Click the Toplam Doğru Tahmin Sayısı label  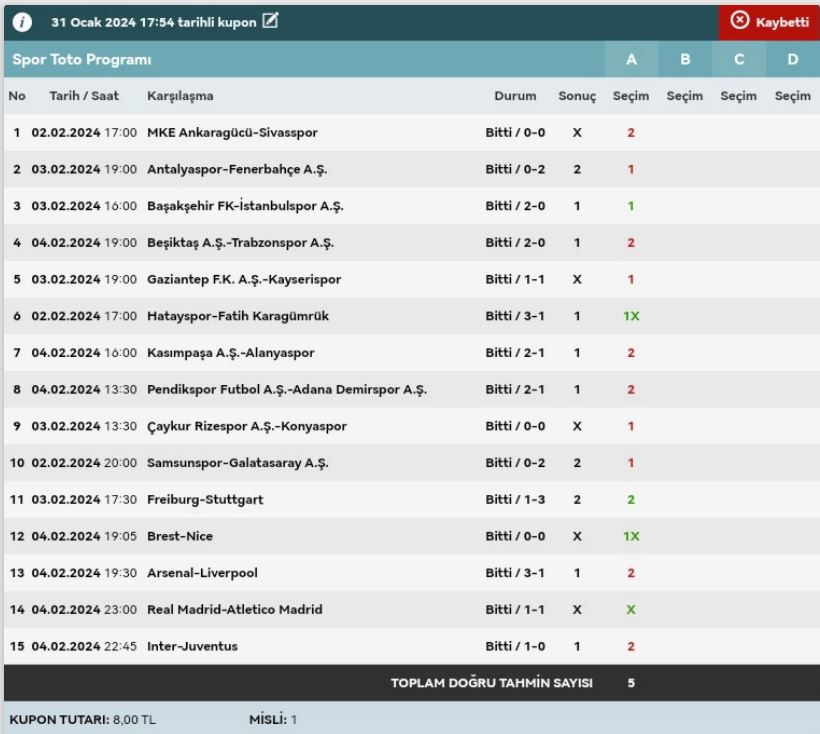tap(491, 683)
